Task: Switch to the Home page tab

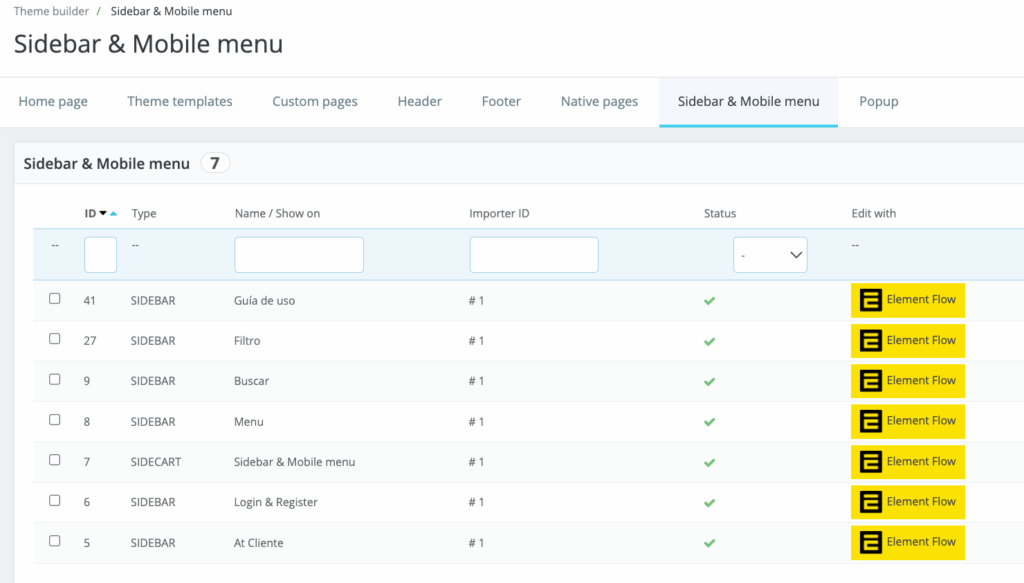Action: pyautogui.click(x=53, y=101)
